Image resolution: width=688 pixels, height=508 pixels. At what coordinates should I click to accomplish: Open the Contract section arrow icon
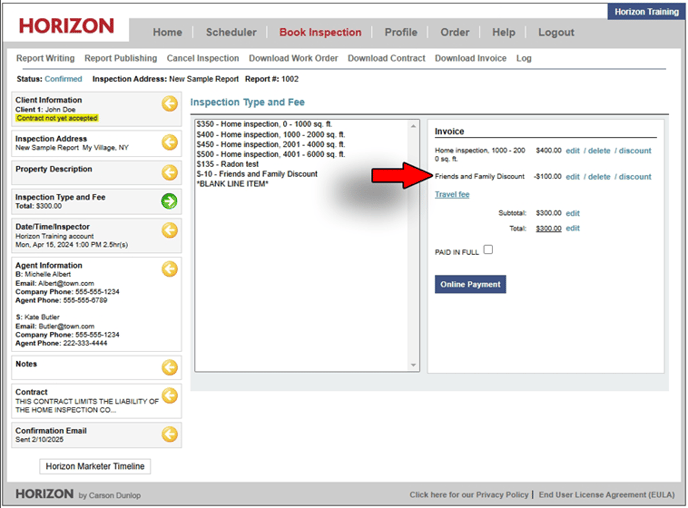[x=170, y=396]
